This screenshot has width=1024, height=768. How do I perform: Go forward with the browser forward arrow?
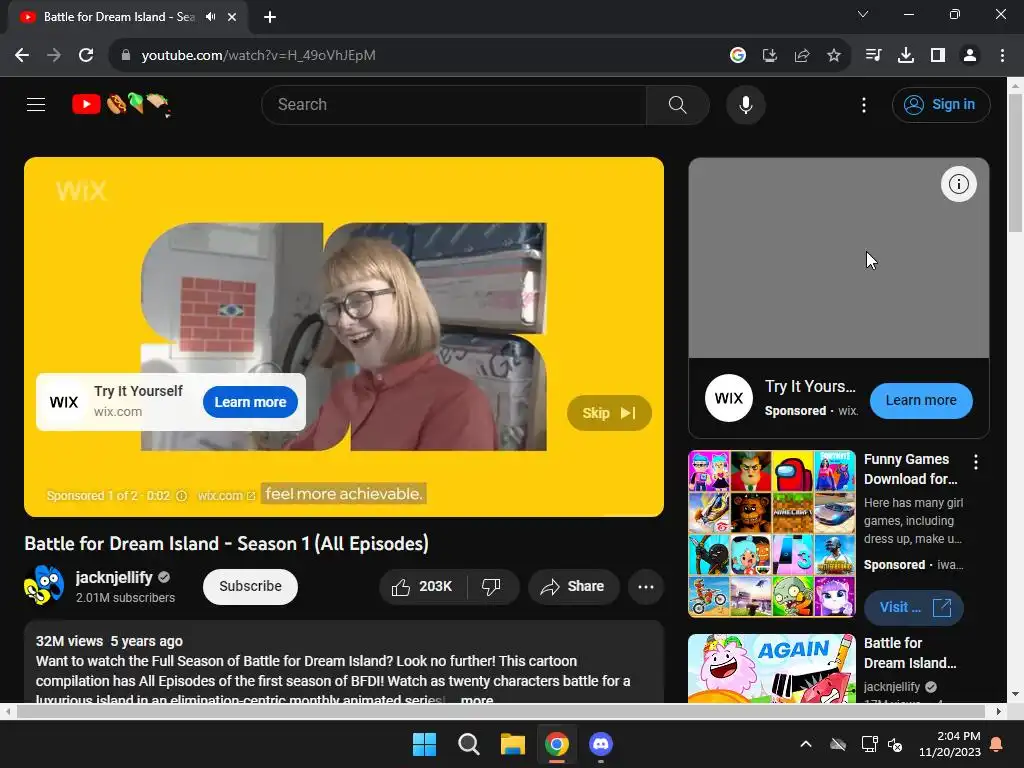point(54,56)
